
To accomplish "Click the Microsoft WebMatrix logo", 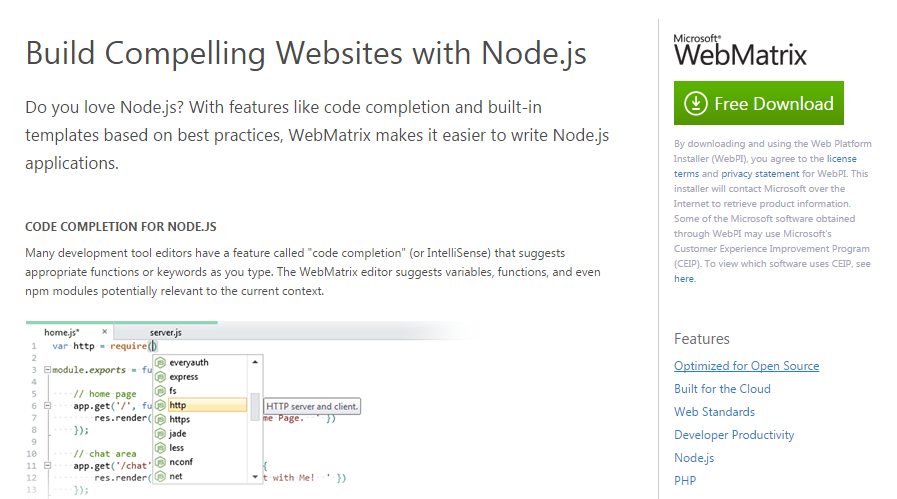I will coord(740,50).
